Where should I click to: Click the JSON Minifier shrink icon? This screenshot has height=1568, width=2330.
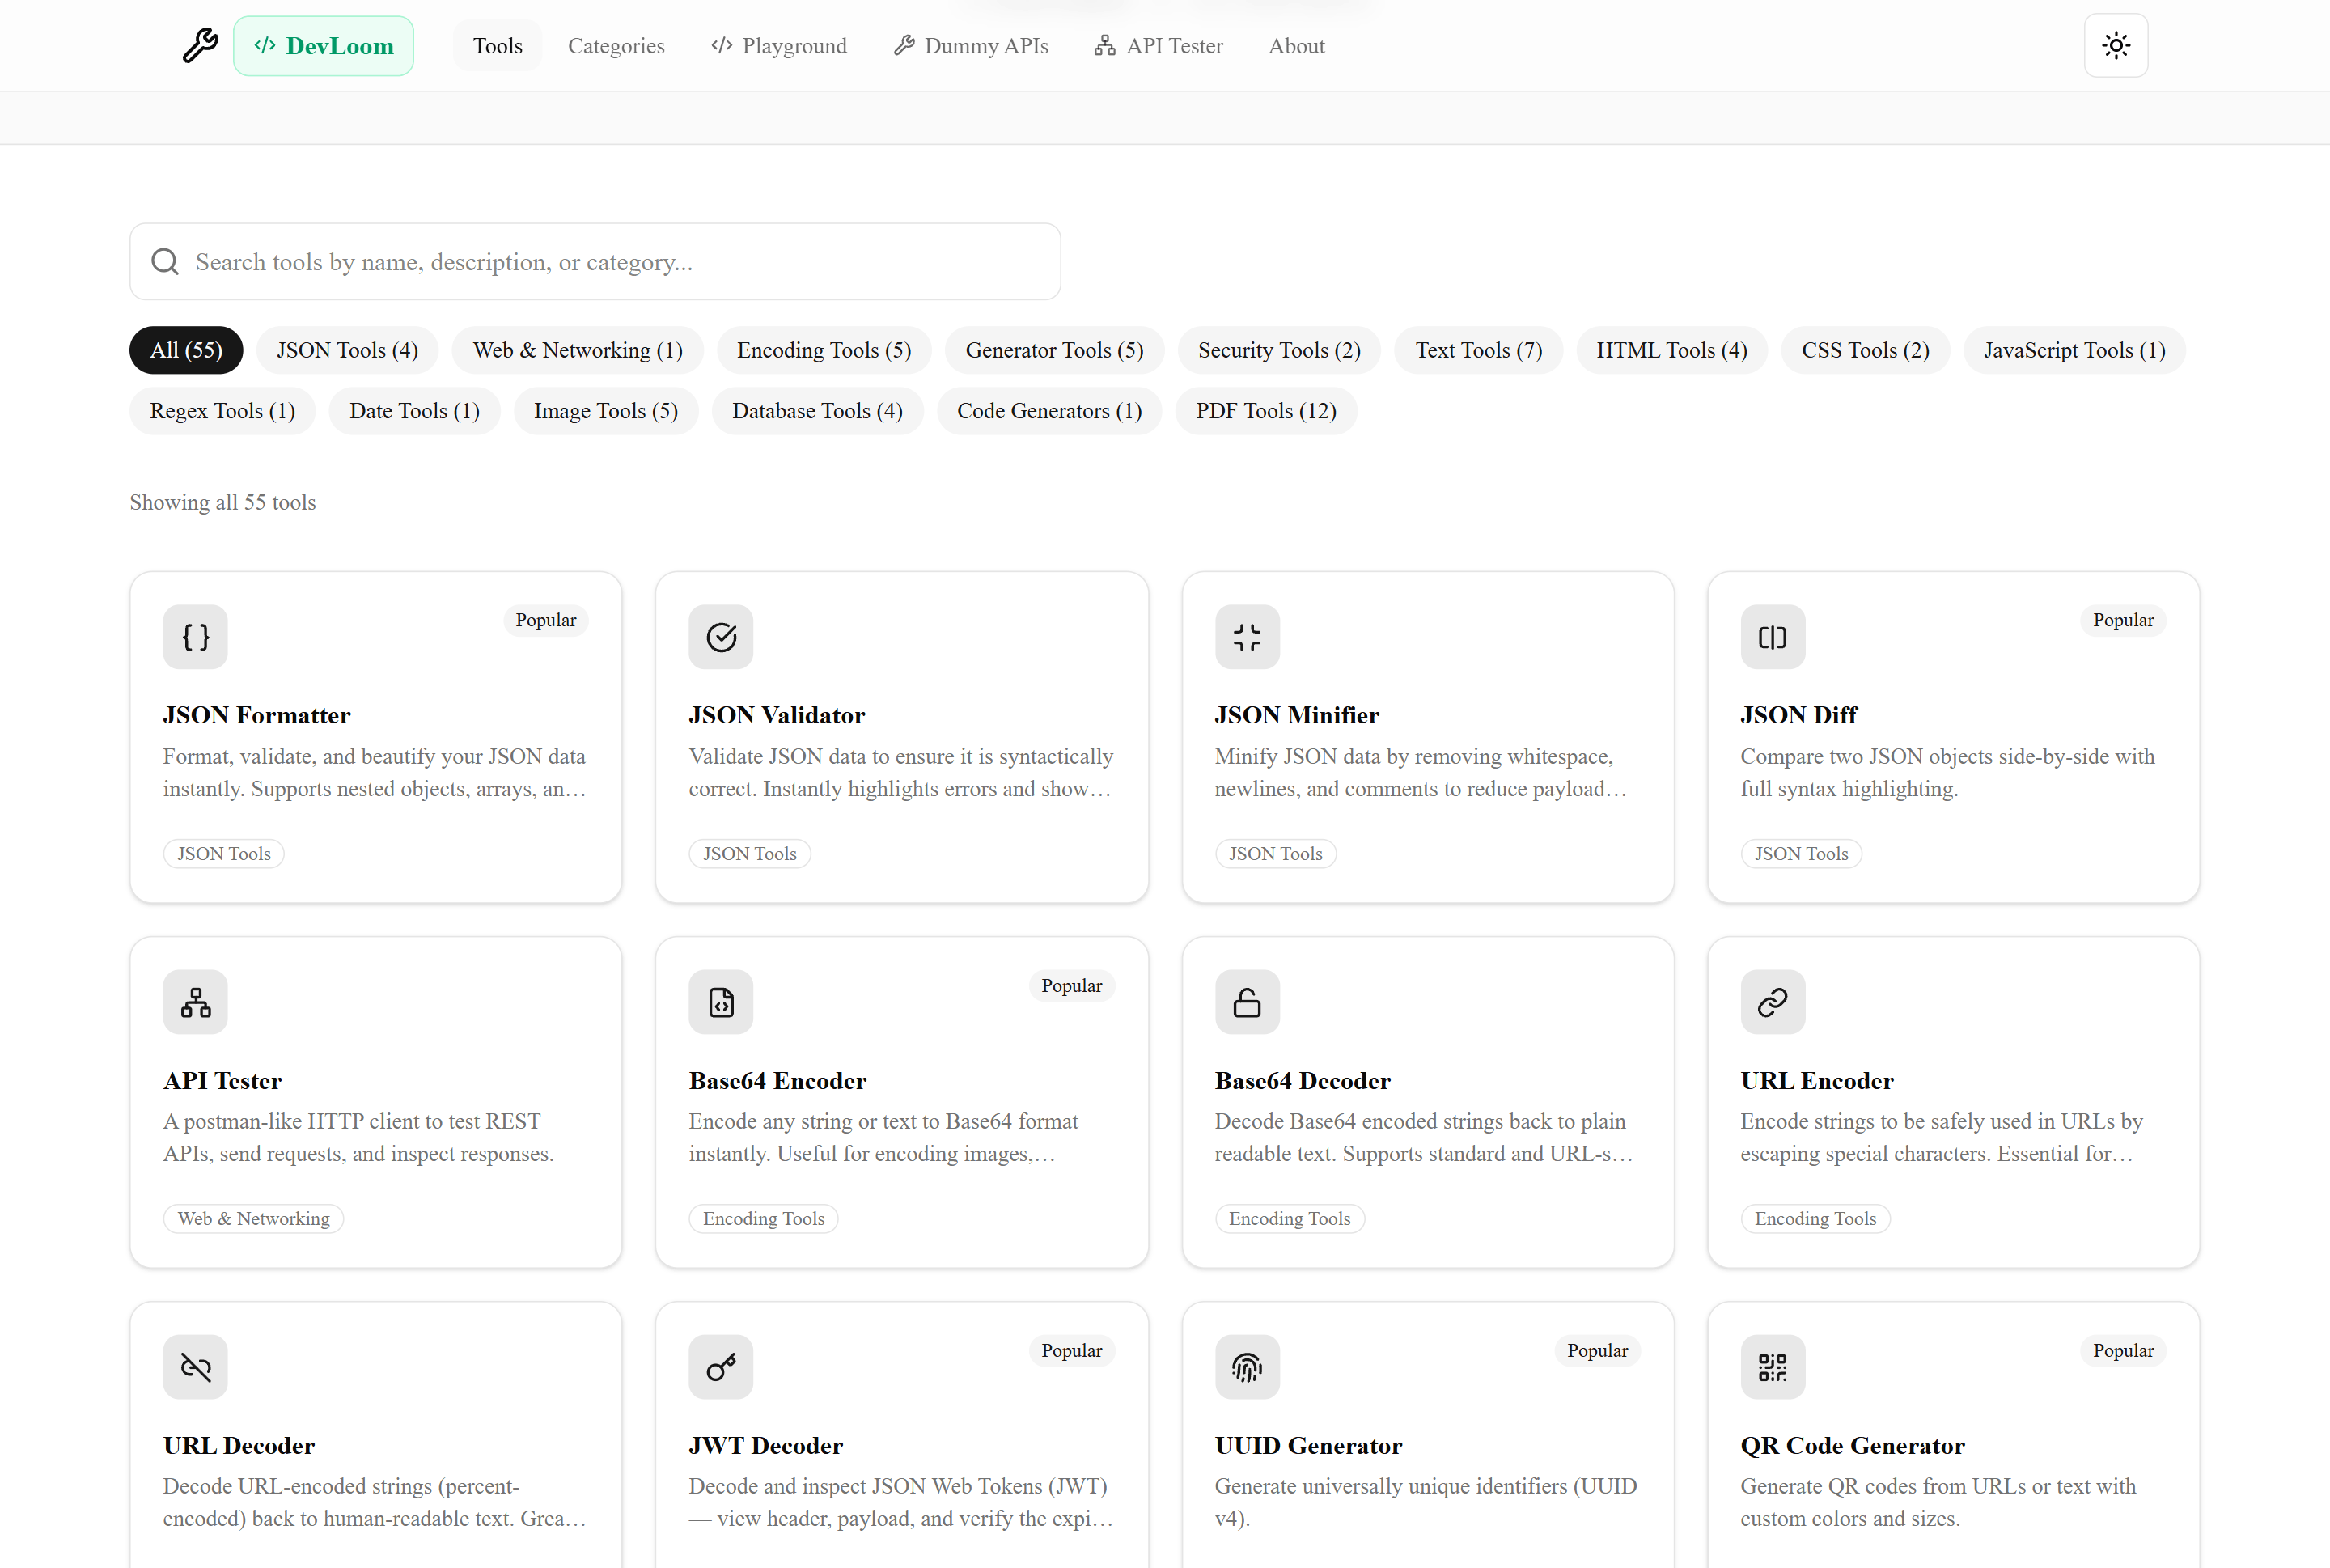pyautogui.click(x=1247, y=637)
